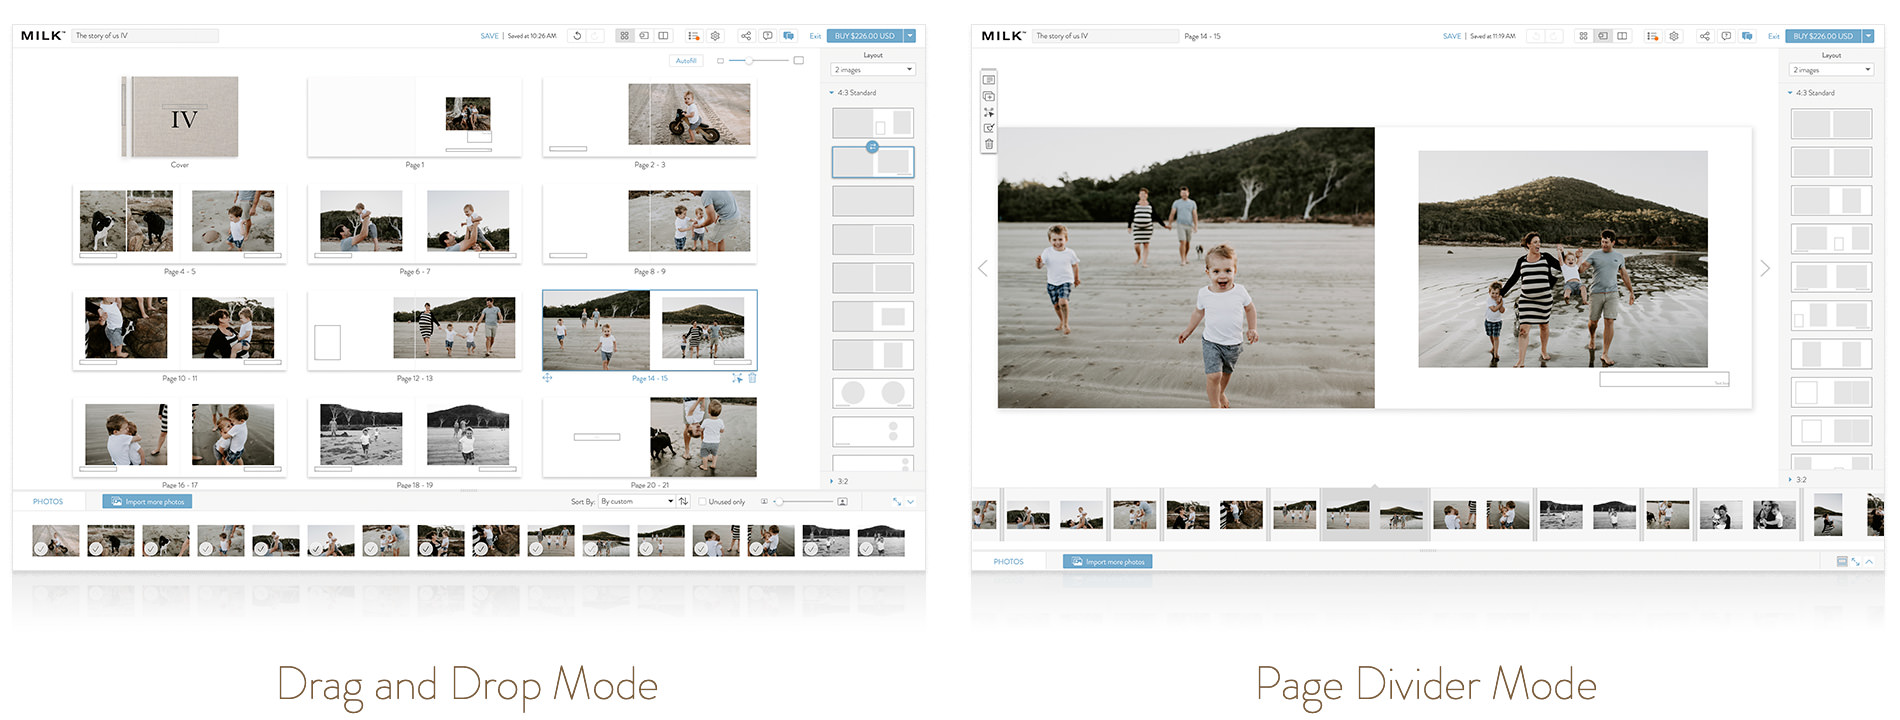Open the checklist icon in left window
Screen dimensions: 1900x720
[x=694, y=36]
